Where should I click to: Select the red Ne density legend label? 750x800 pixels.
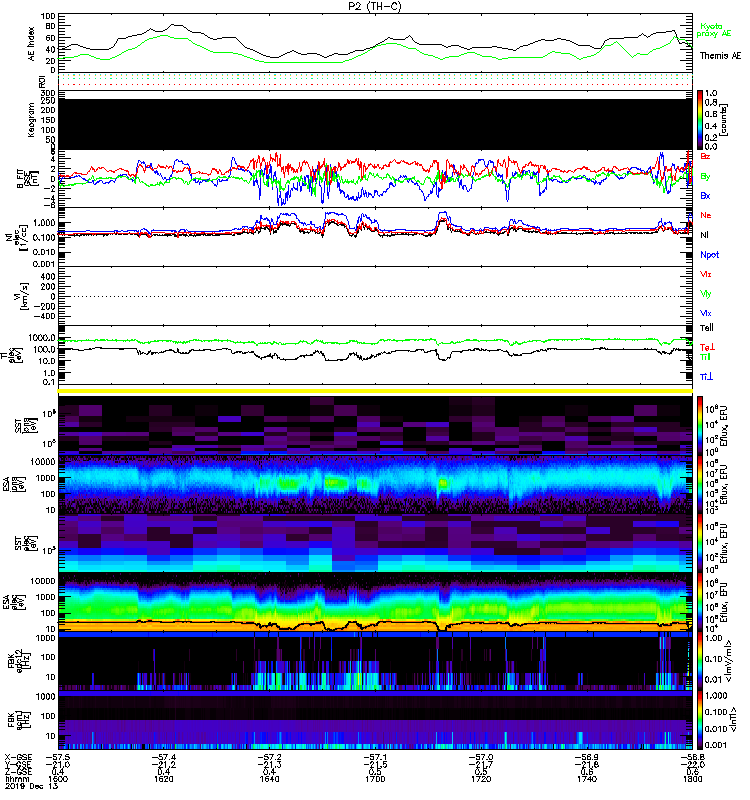click(706, 215)
